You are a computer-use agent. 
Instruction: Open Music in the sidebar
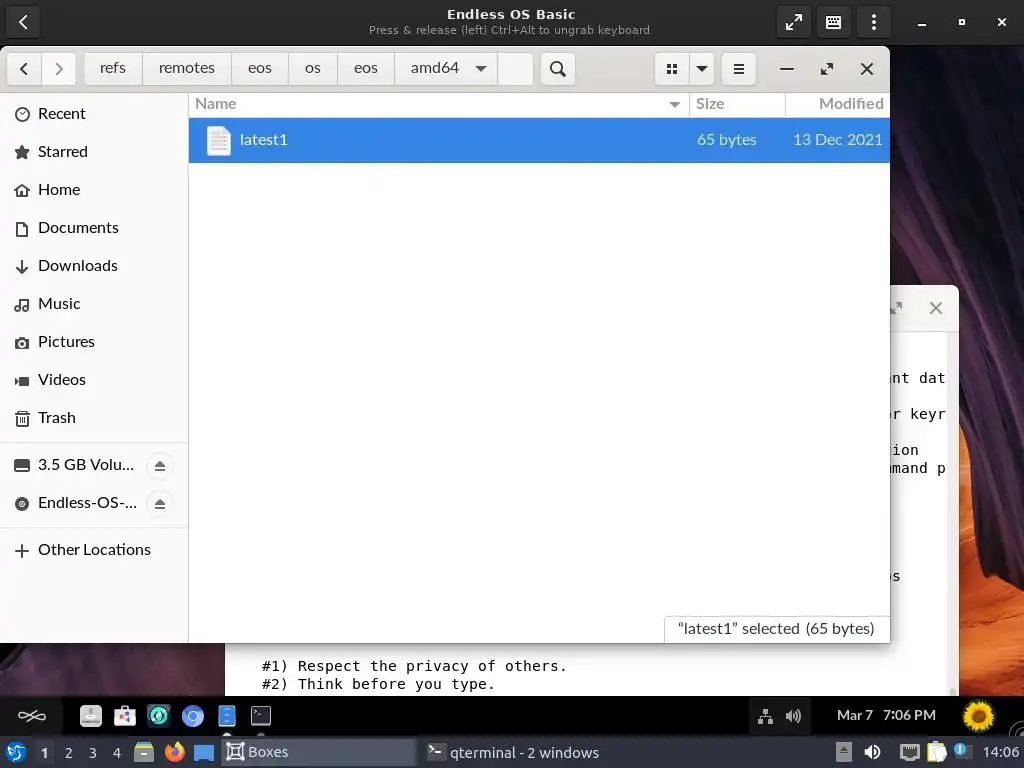click(94, 304)
